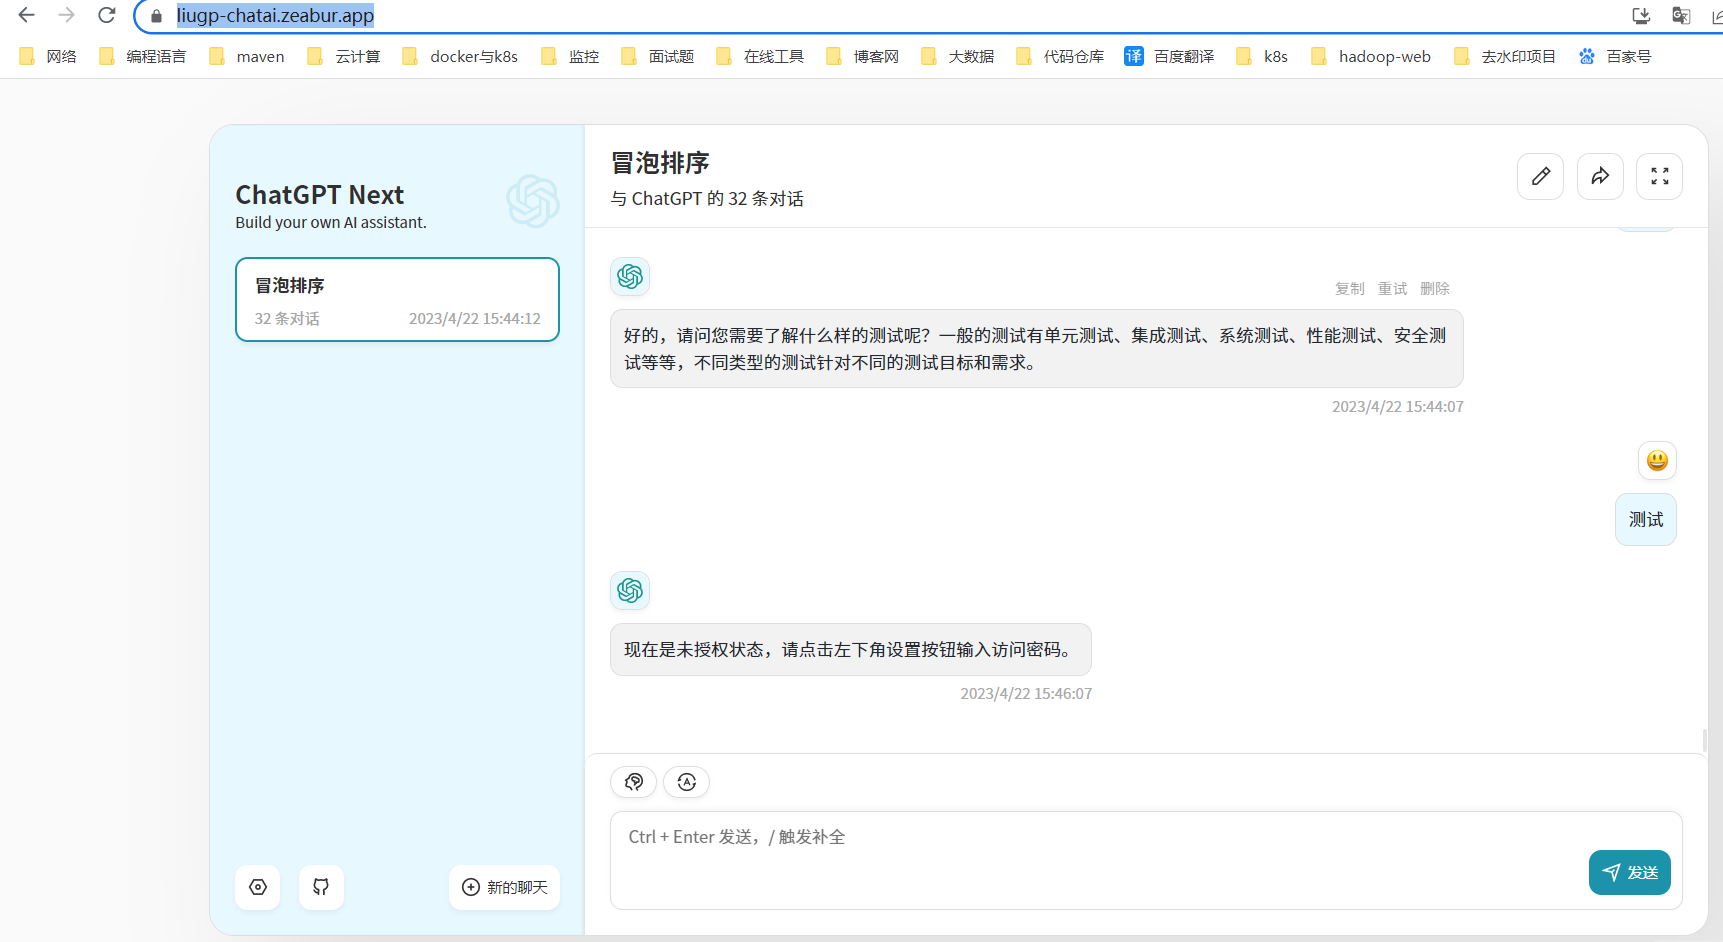This screenshot has height=942, width=1723.
Task: Open the 代码仓库 bookmark folder
Action: (x=1060, y=56)
